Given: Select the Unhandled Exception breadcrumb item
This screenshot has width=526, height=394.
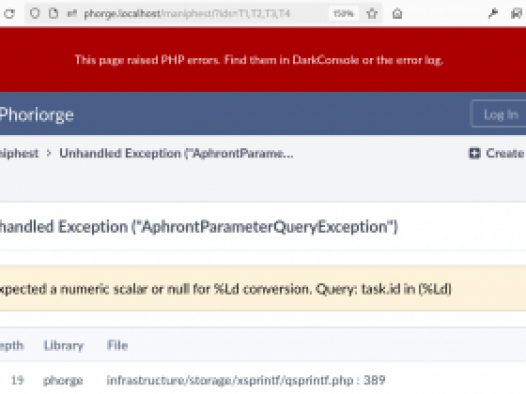Looking at the screenshot, I should click(176, 153).
